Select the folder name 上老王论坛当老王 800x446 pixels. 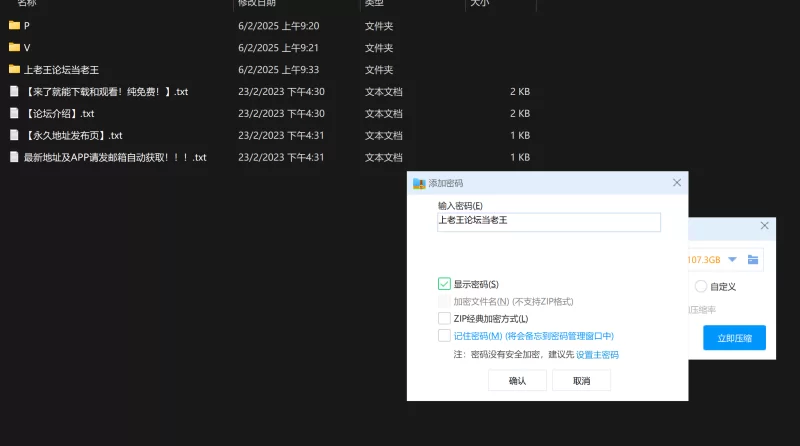(61, 69)
